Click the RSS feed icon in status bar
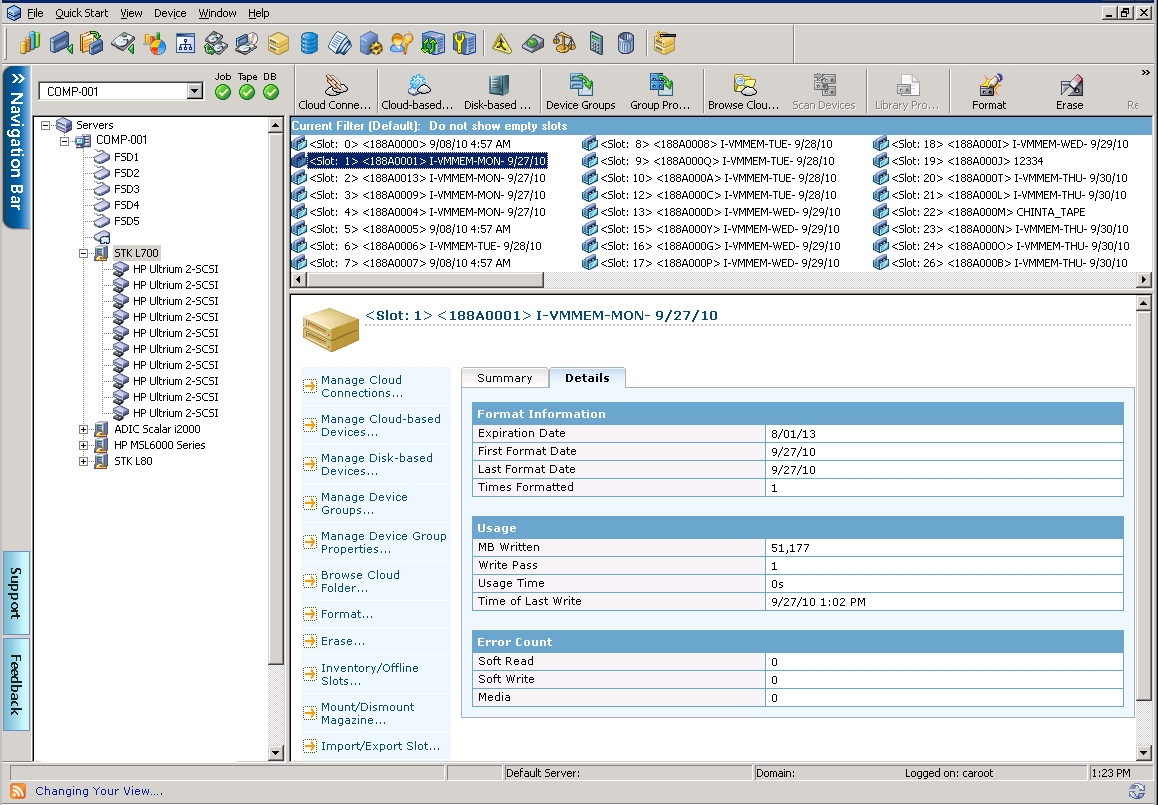The width and height of the screenshot is (1158, 805). [18, 791]
